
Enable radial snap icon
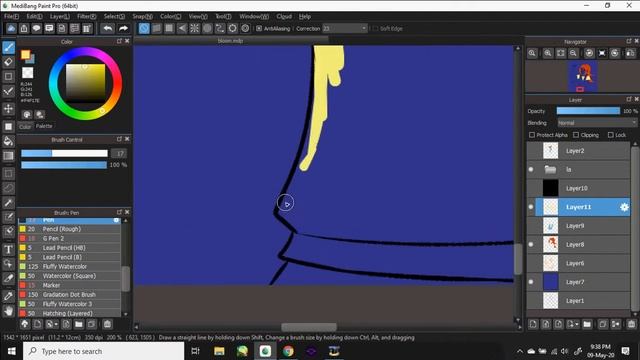[x=195, y=28]
